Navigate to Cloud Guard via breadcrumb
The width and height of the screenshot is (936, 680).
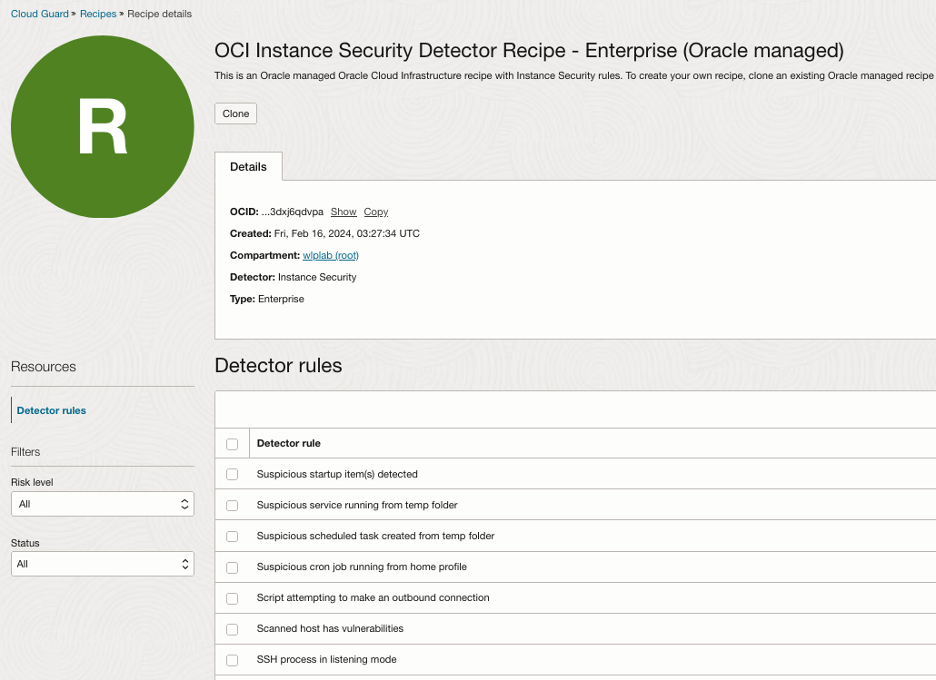40,13
